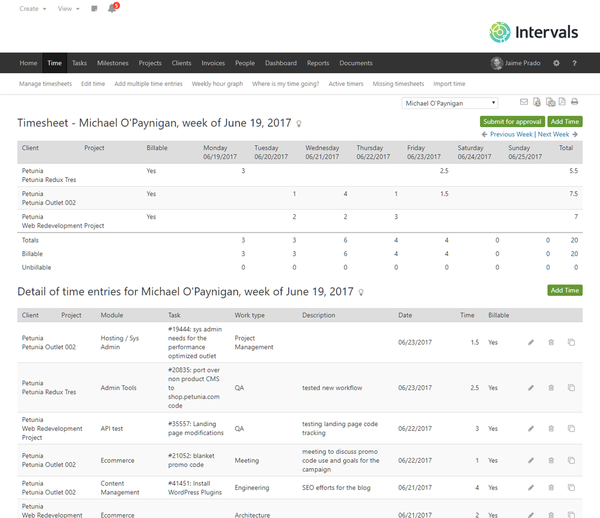Copy the 06/23/2017 1.5 hour entry
The image size is (600, 518).
click(571, 342)
